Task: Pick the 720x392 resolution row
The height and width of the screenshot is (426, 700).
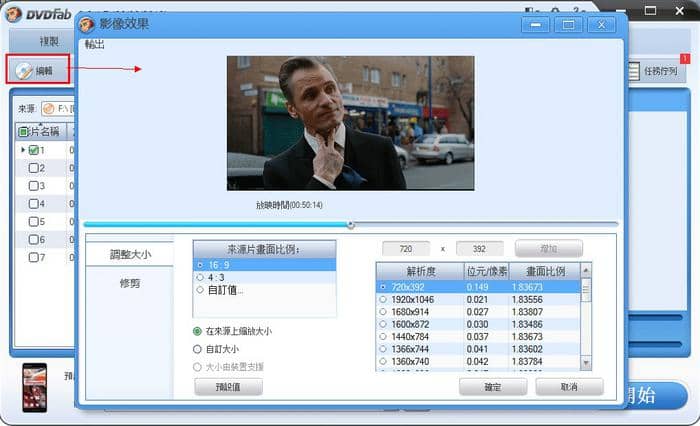Action: tap(478, 287)
